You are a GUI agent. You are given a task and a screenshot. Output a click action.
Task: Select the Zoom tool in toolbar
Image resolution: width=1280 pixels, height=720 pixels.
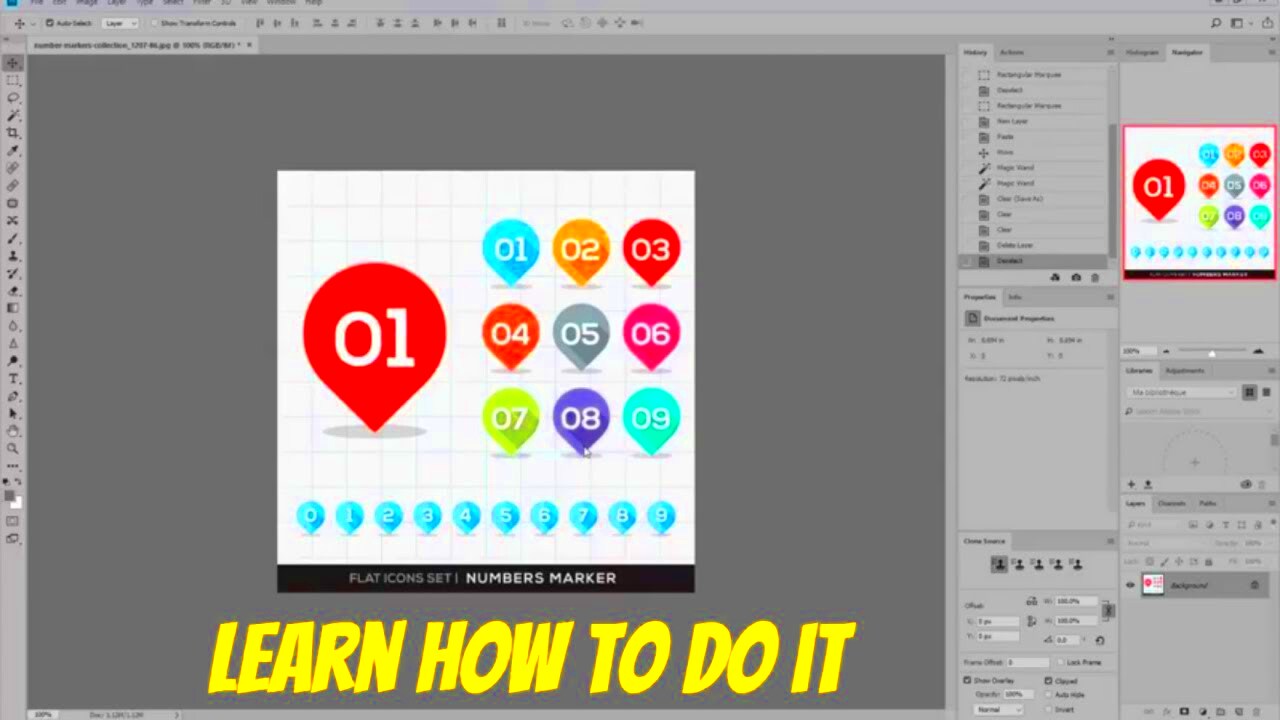13,448
